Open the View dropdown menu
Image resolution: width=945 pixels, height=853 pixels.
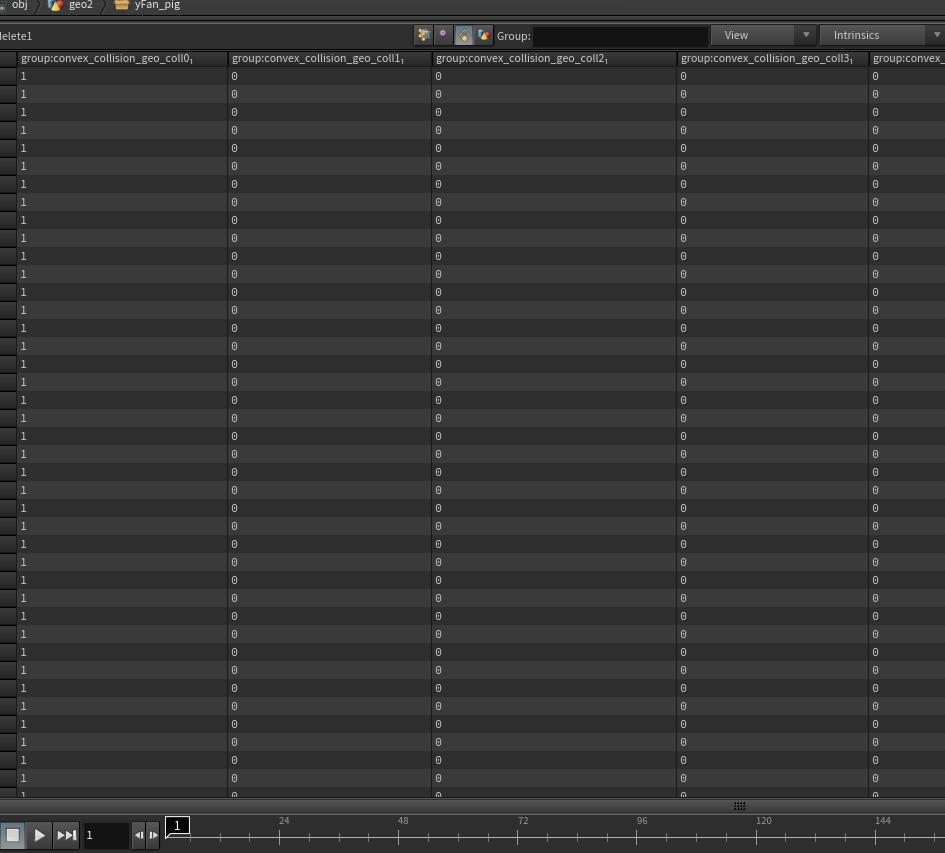763,36
